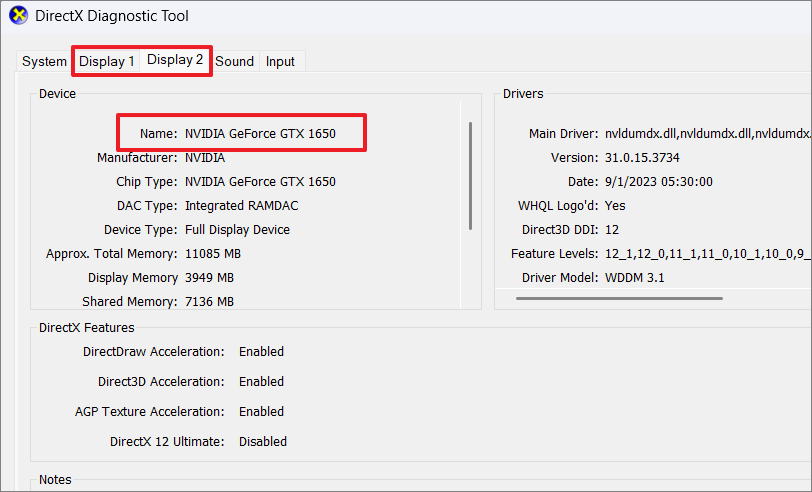
Task: Click the DirectX Diagnostic Tool title icon
Action: tap(19, 16)
